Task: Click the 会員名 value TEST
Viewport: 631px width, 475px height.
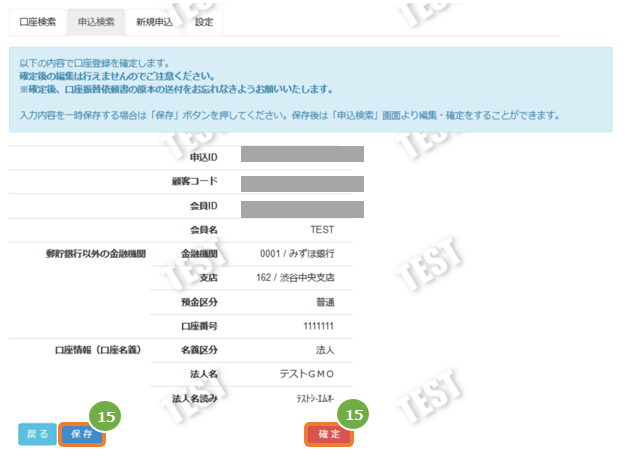Action: pyautogui.click(x=322, y=229)
